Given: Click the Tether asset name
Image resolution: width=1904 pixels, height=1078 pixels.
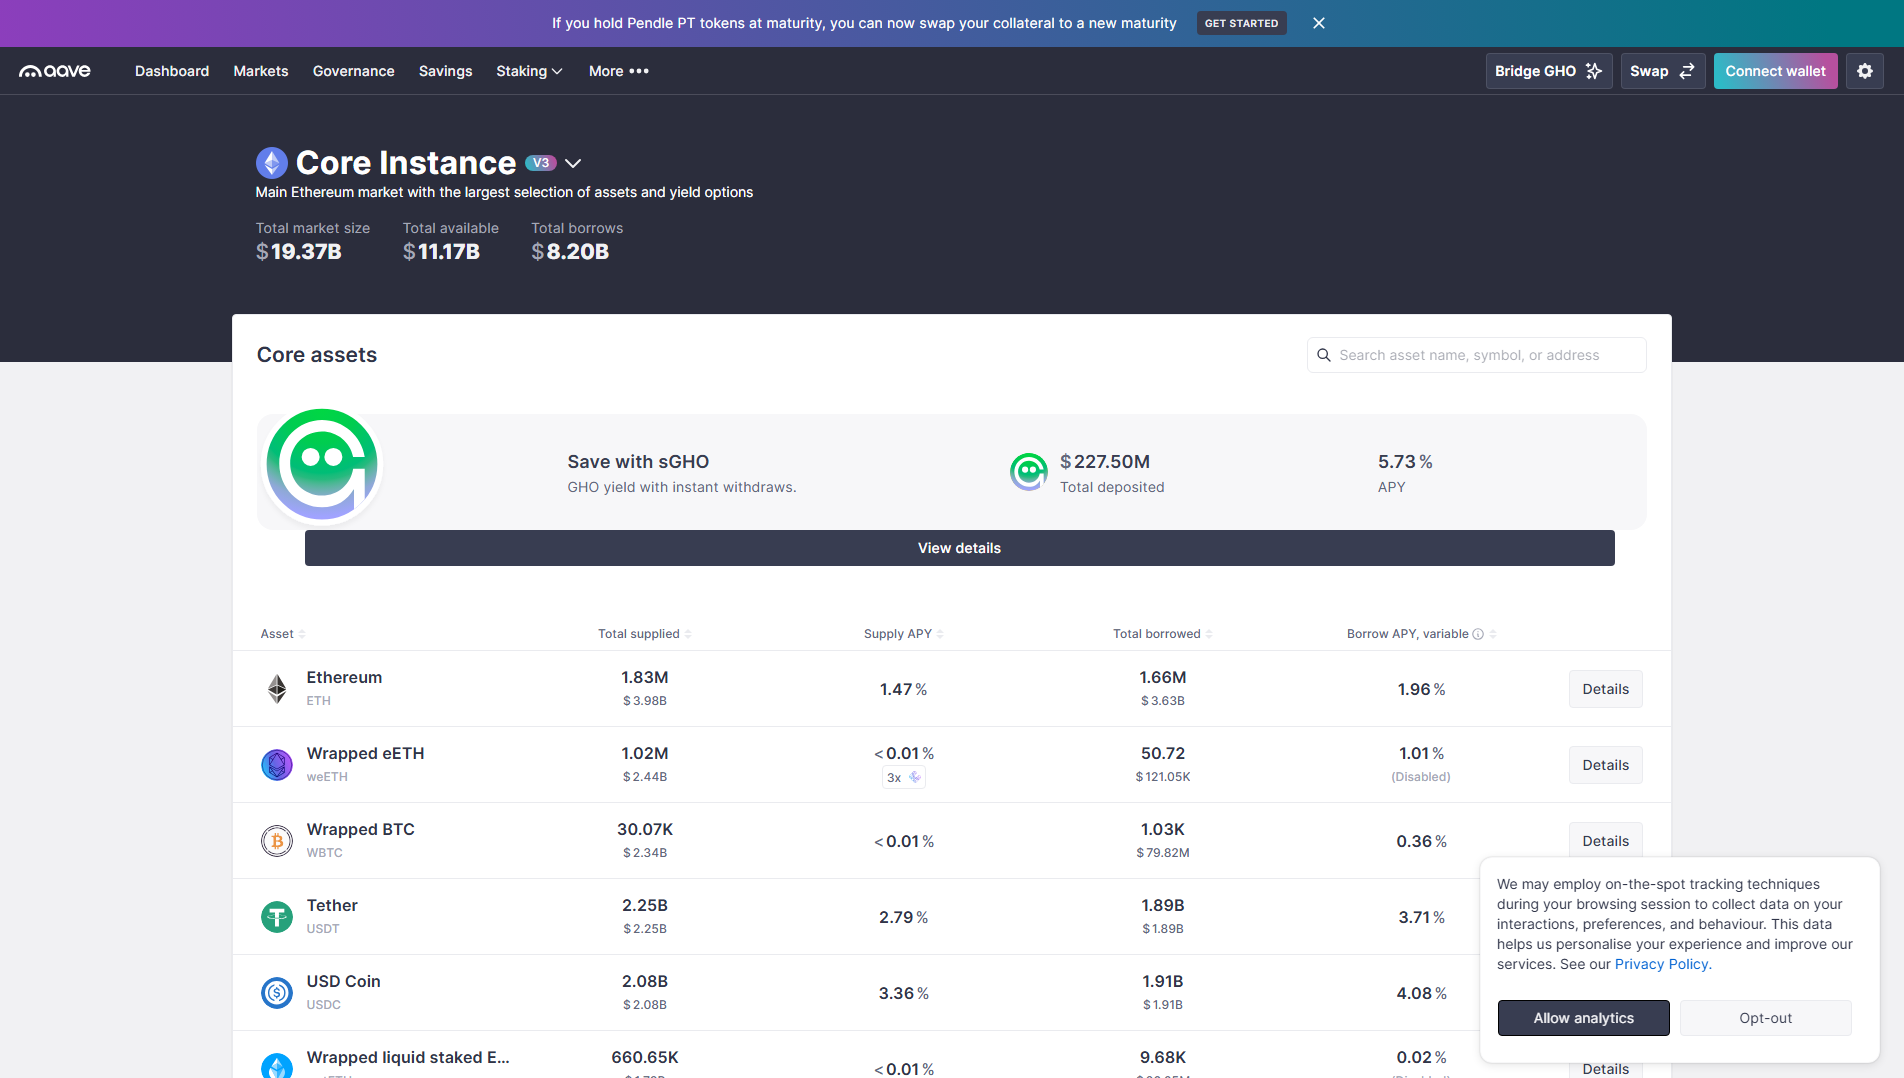Looking at the screenshot, I should click(x=332, y=905).
